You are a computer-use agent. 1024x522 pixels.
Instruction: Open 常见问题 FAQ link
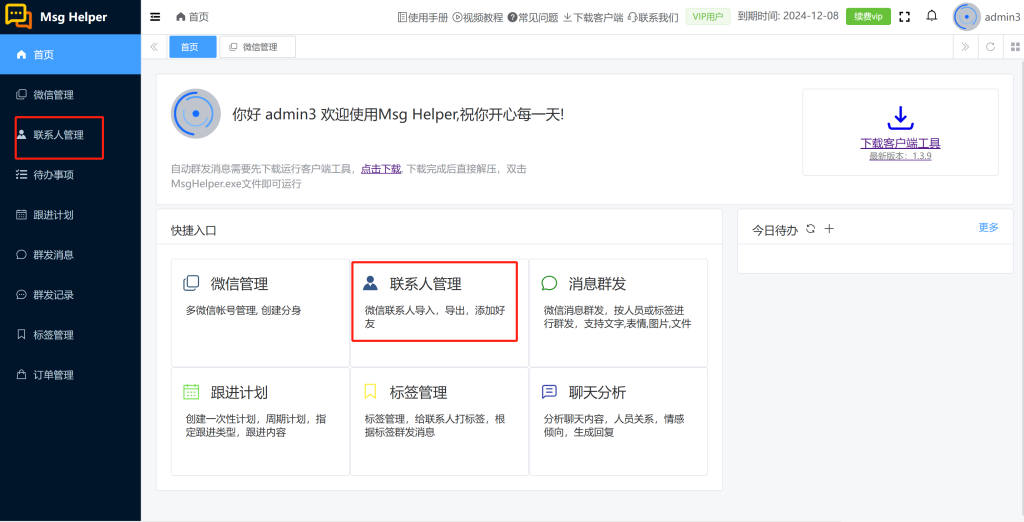pos(533,18)
